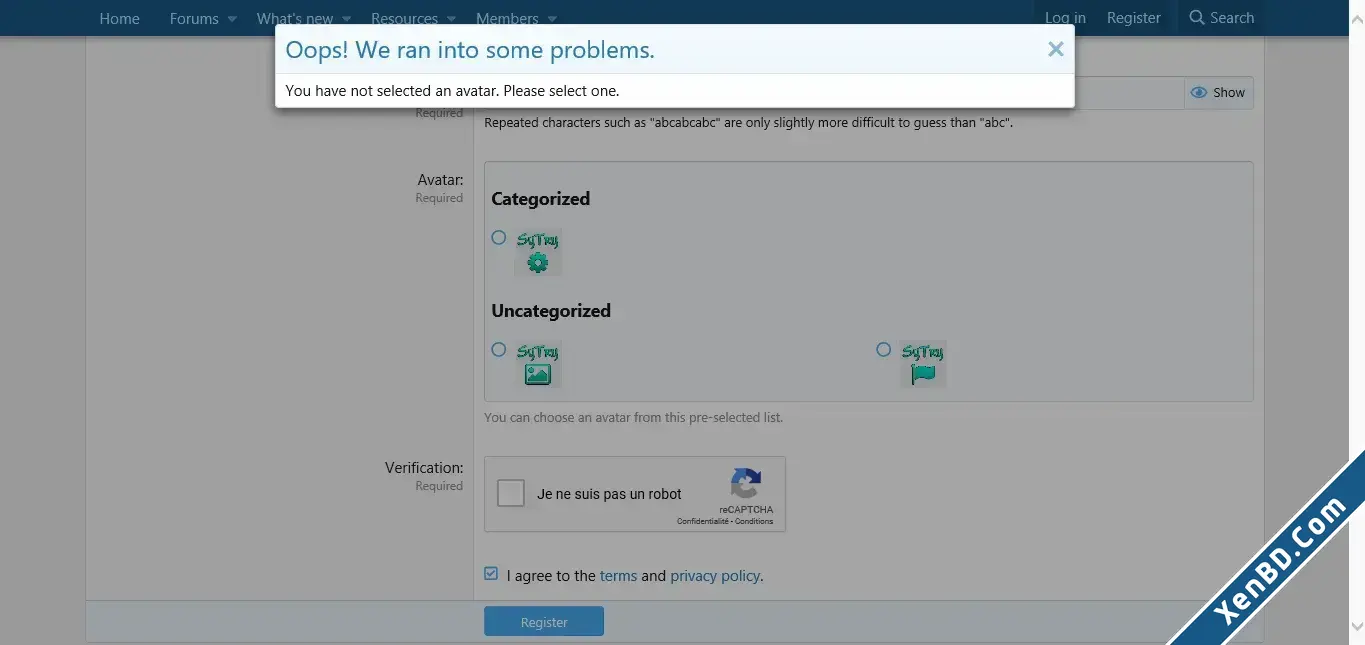The image size is (1365, 645).
Task: Open What's new in the navigation
Action: 295,18
